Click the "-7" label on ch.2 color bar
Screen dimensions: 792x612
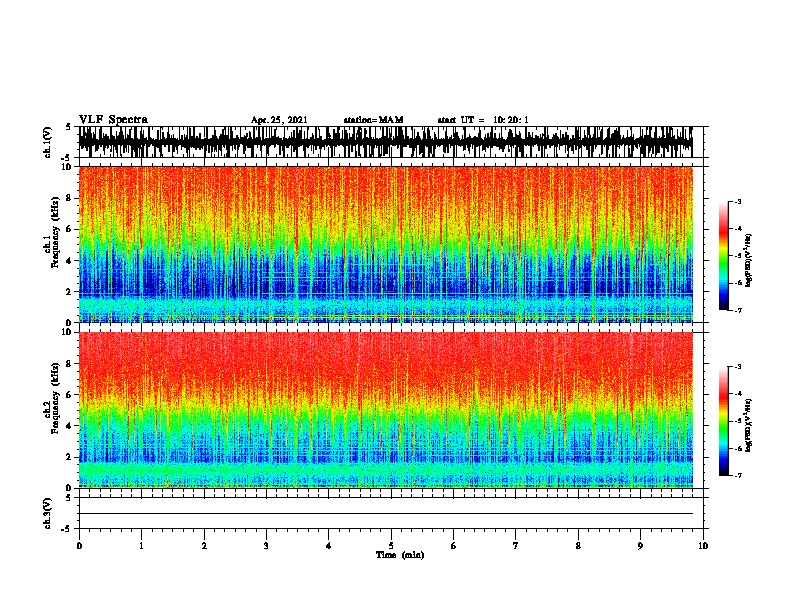tap(738, 476)
